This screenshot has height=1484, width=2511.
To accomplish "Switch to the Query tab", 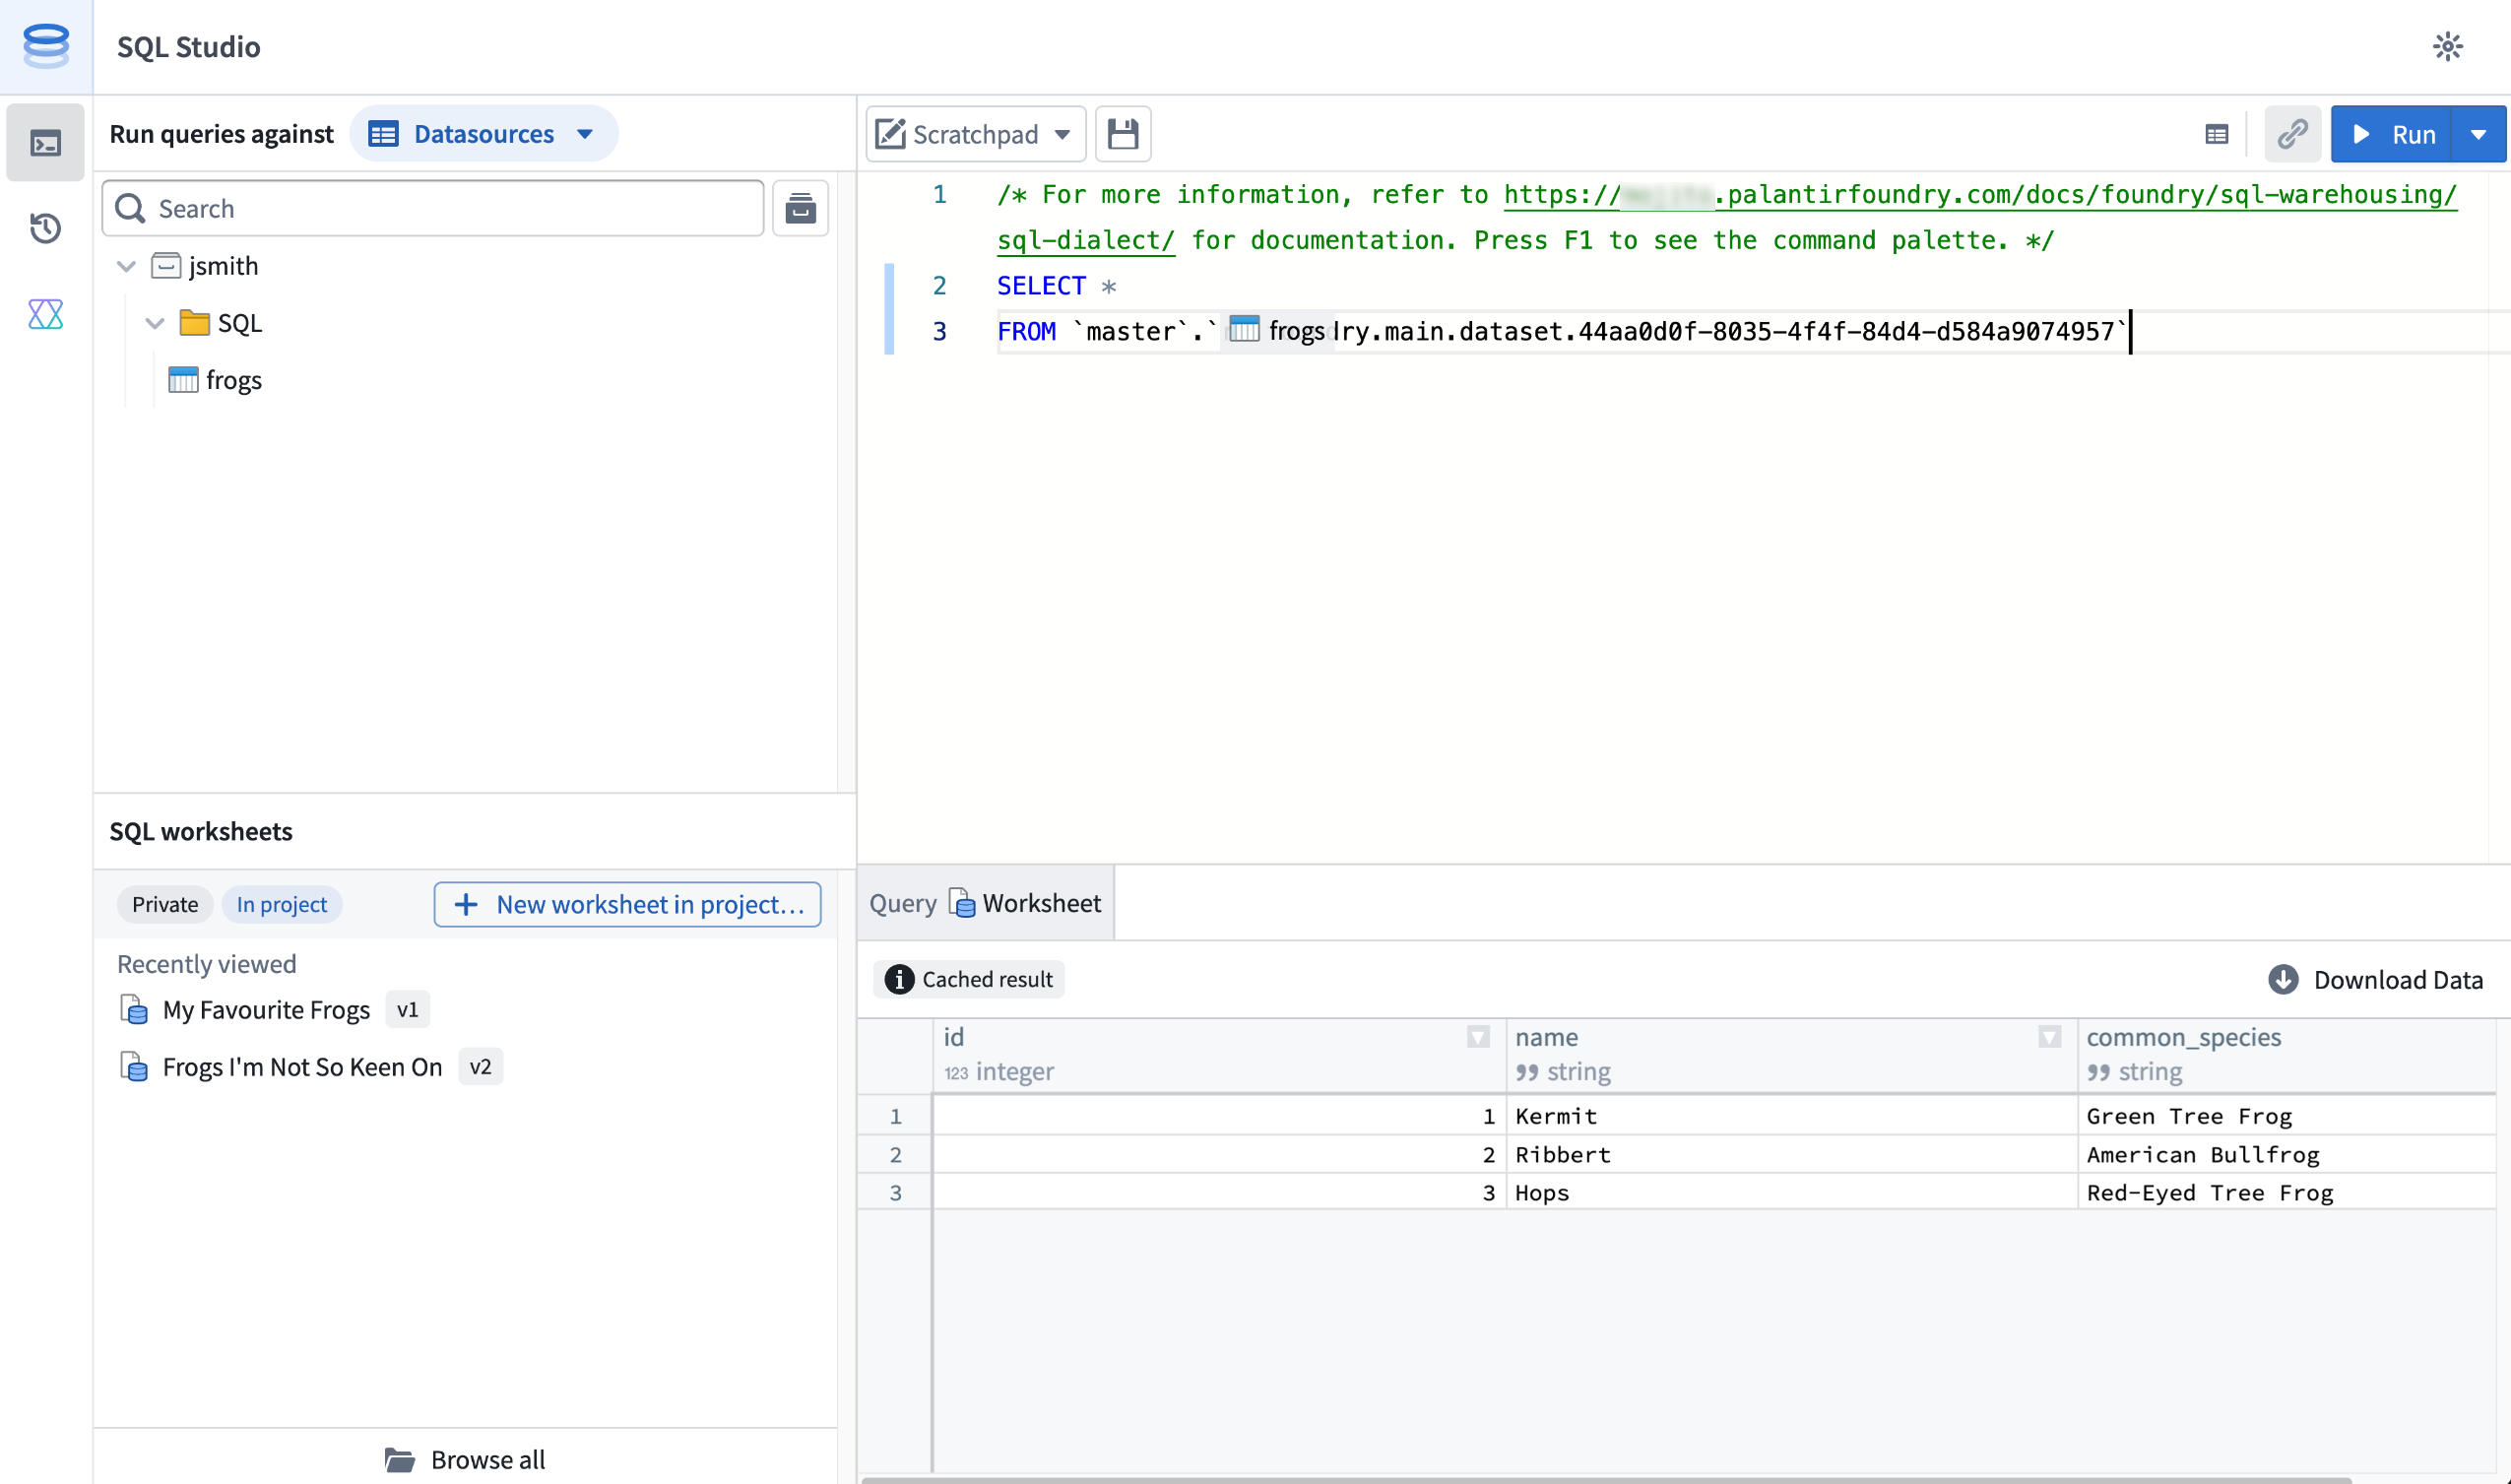I will tap(902, 903).
